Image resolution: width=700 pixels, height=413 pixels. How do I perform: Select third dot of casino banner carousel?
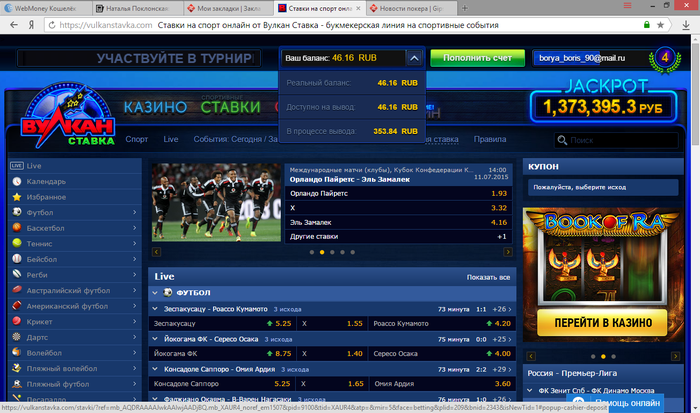(613, 357)
